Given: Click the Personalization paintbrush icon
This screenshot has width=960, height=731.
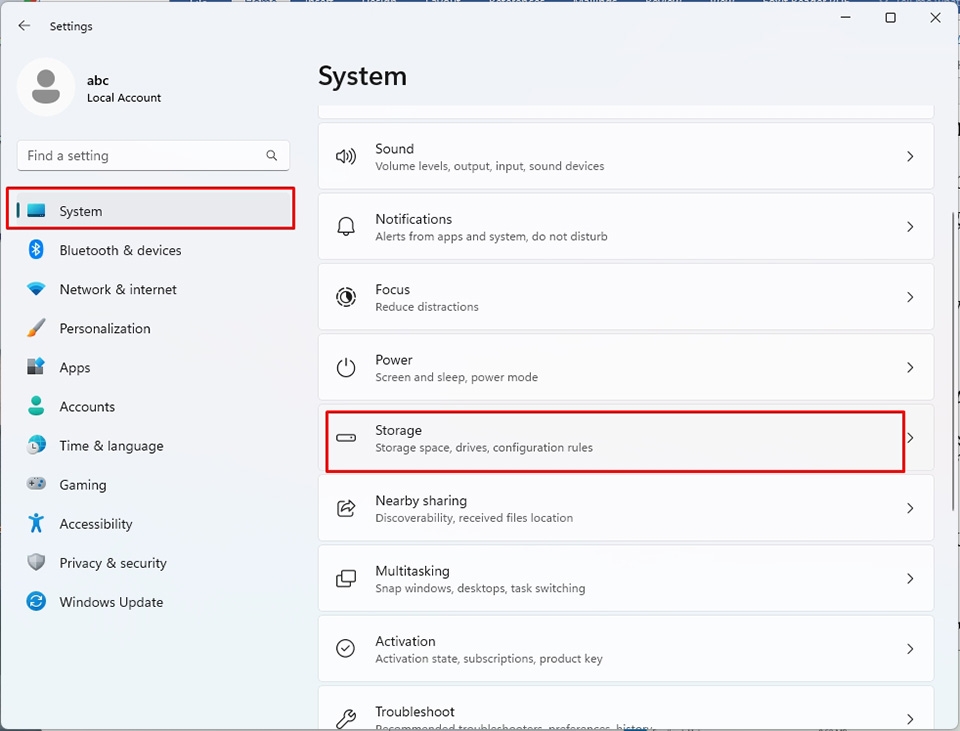Looking at the screenshot, I should pos(36,328).
